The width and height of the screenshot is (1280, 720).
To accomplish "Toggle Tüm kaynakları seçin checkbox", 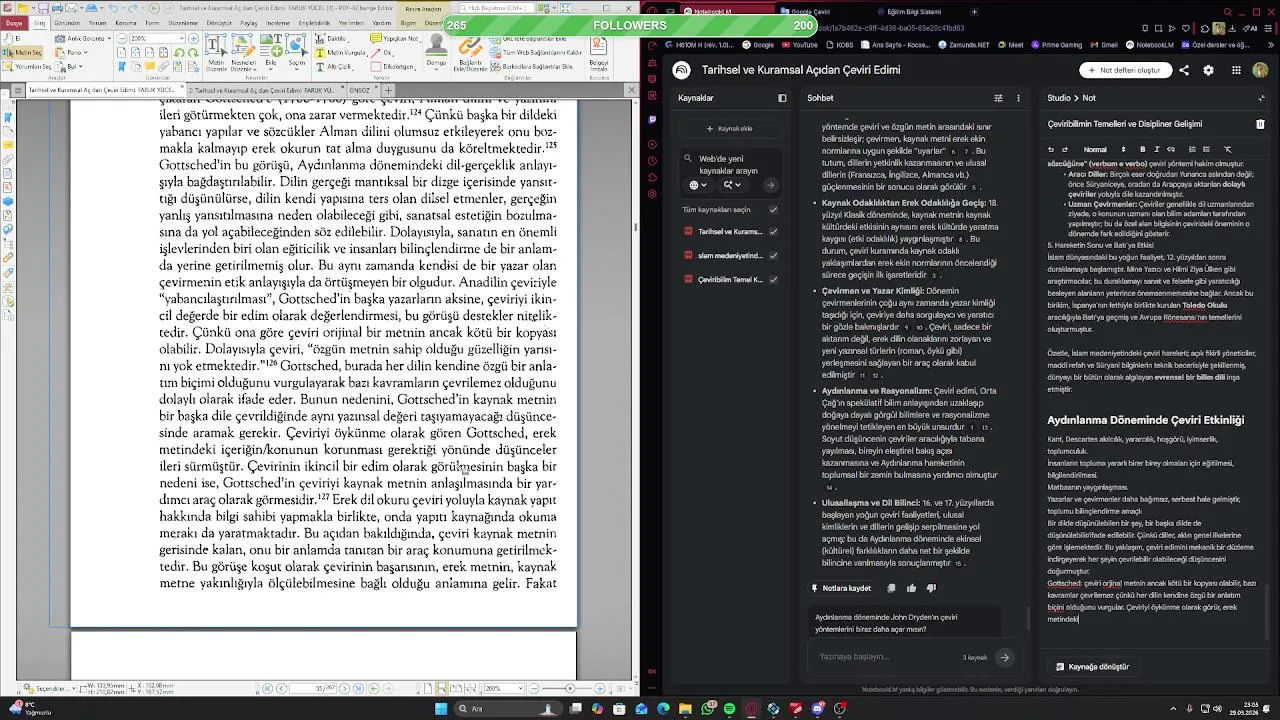I will (x=773, y=210).
